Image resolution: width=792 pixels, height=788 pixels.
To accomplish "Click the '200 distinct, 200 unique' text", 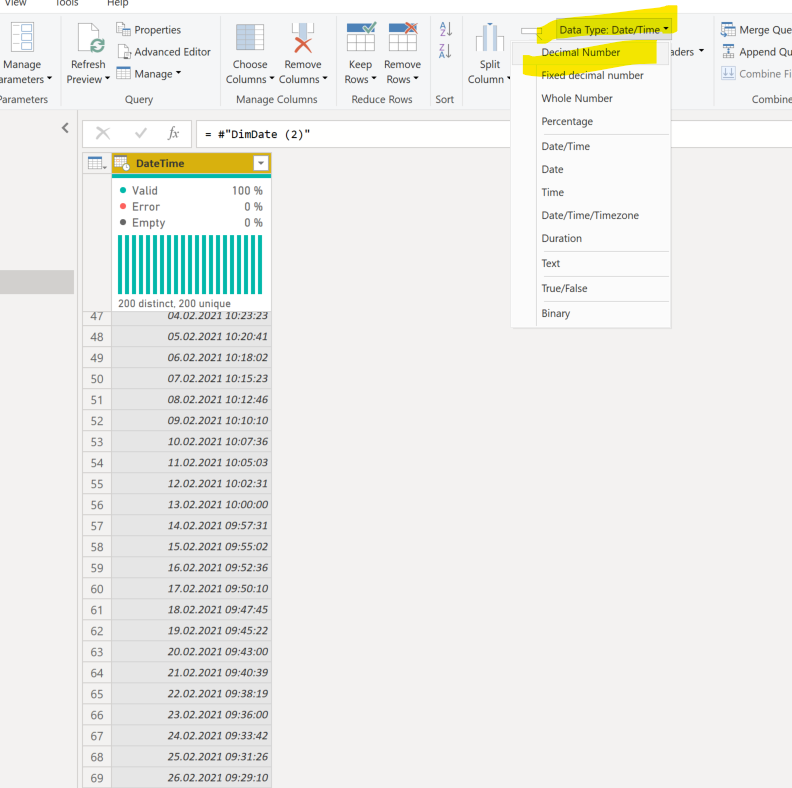I will tap(174, 303).
